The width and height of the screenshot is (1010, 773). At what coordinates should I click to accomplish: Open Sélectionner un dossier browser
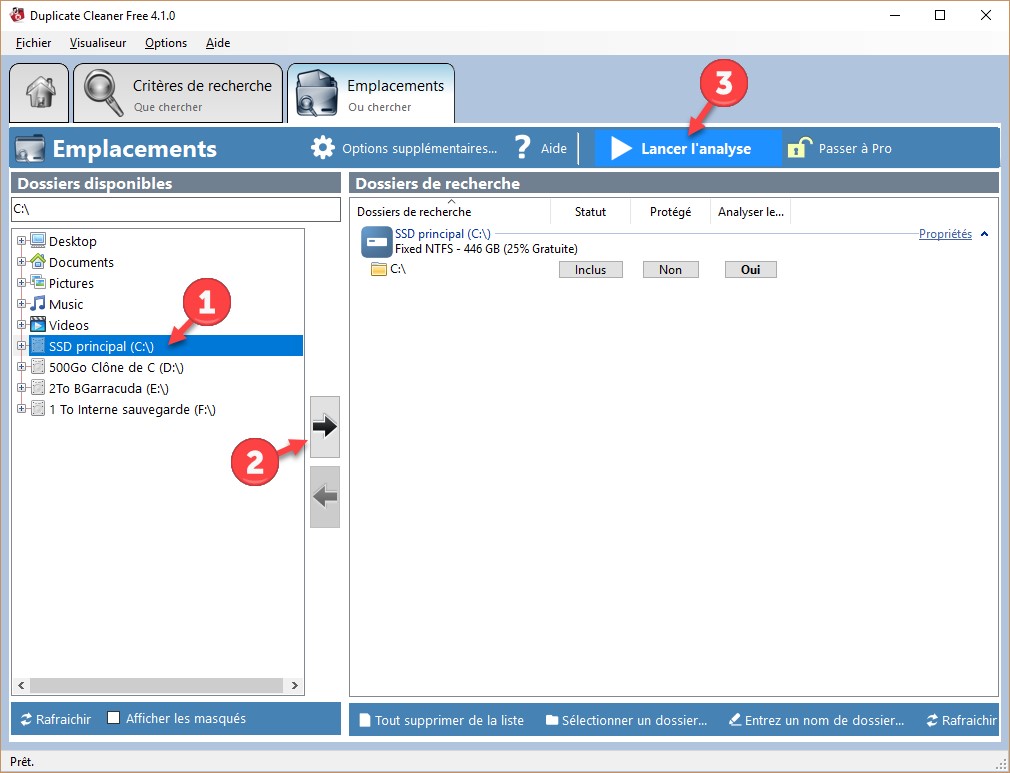point(626,720)
